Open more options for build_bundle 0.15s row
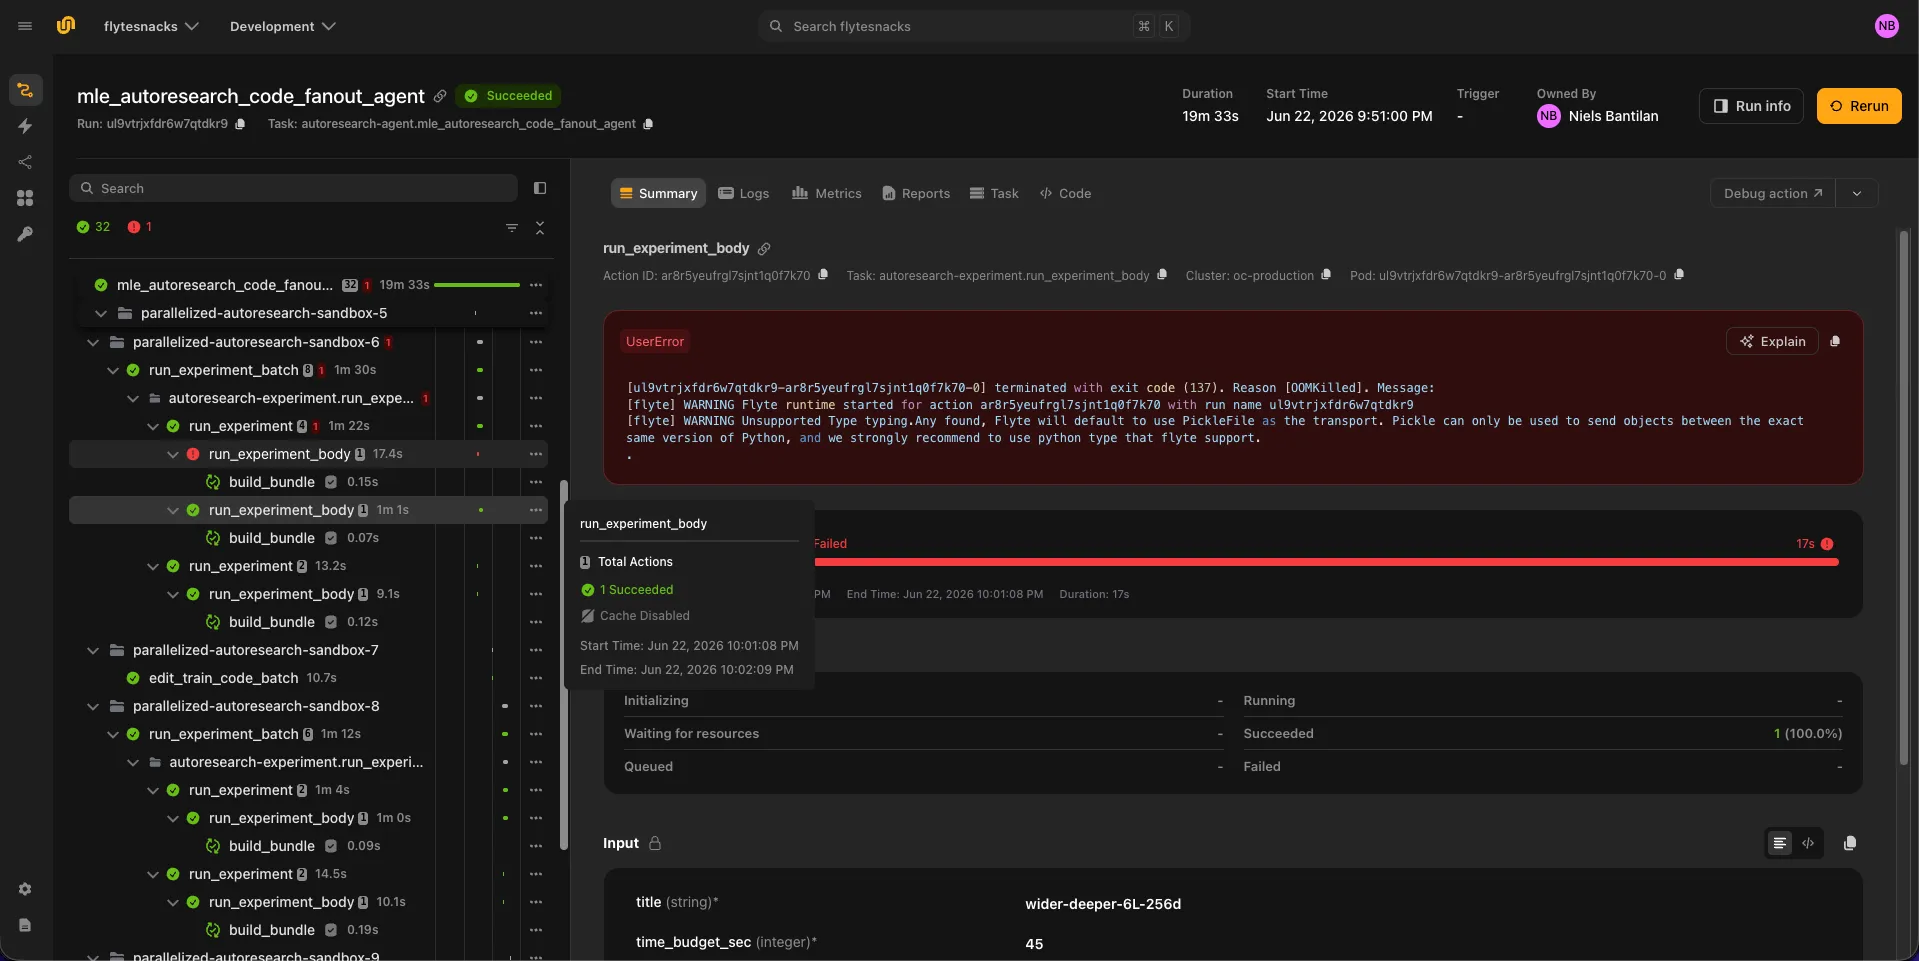 pyautogui.click(x=536, y=482)
